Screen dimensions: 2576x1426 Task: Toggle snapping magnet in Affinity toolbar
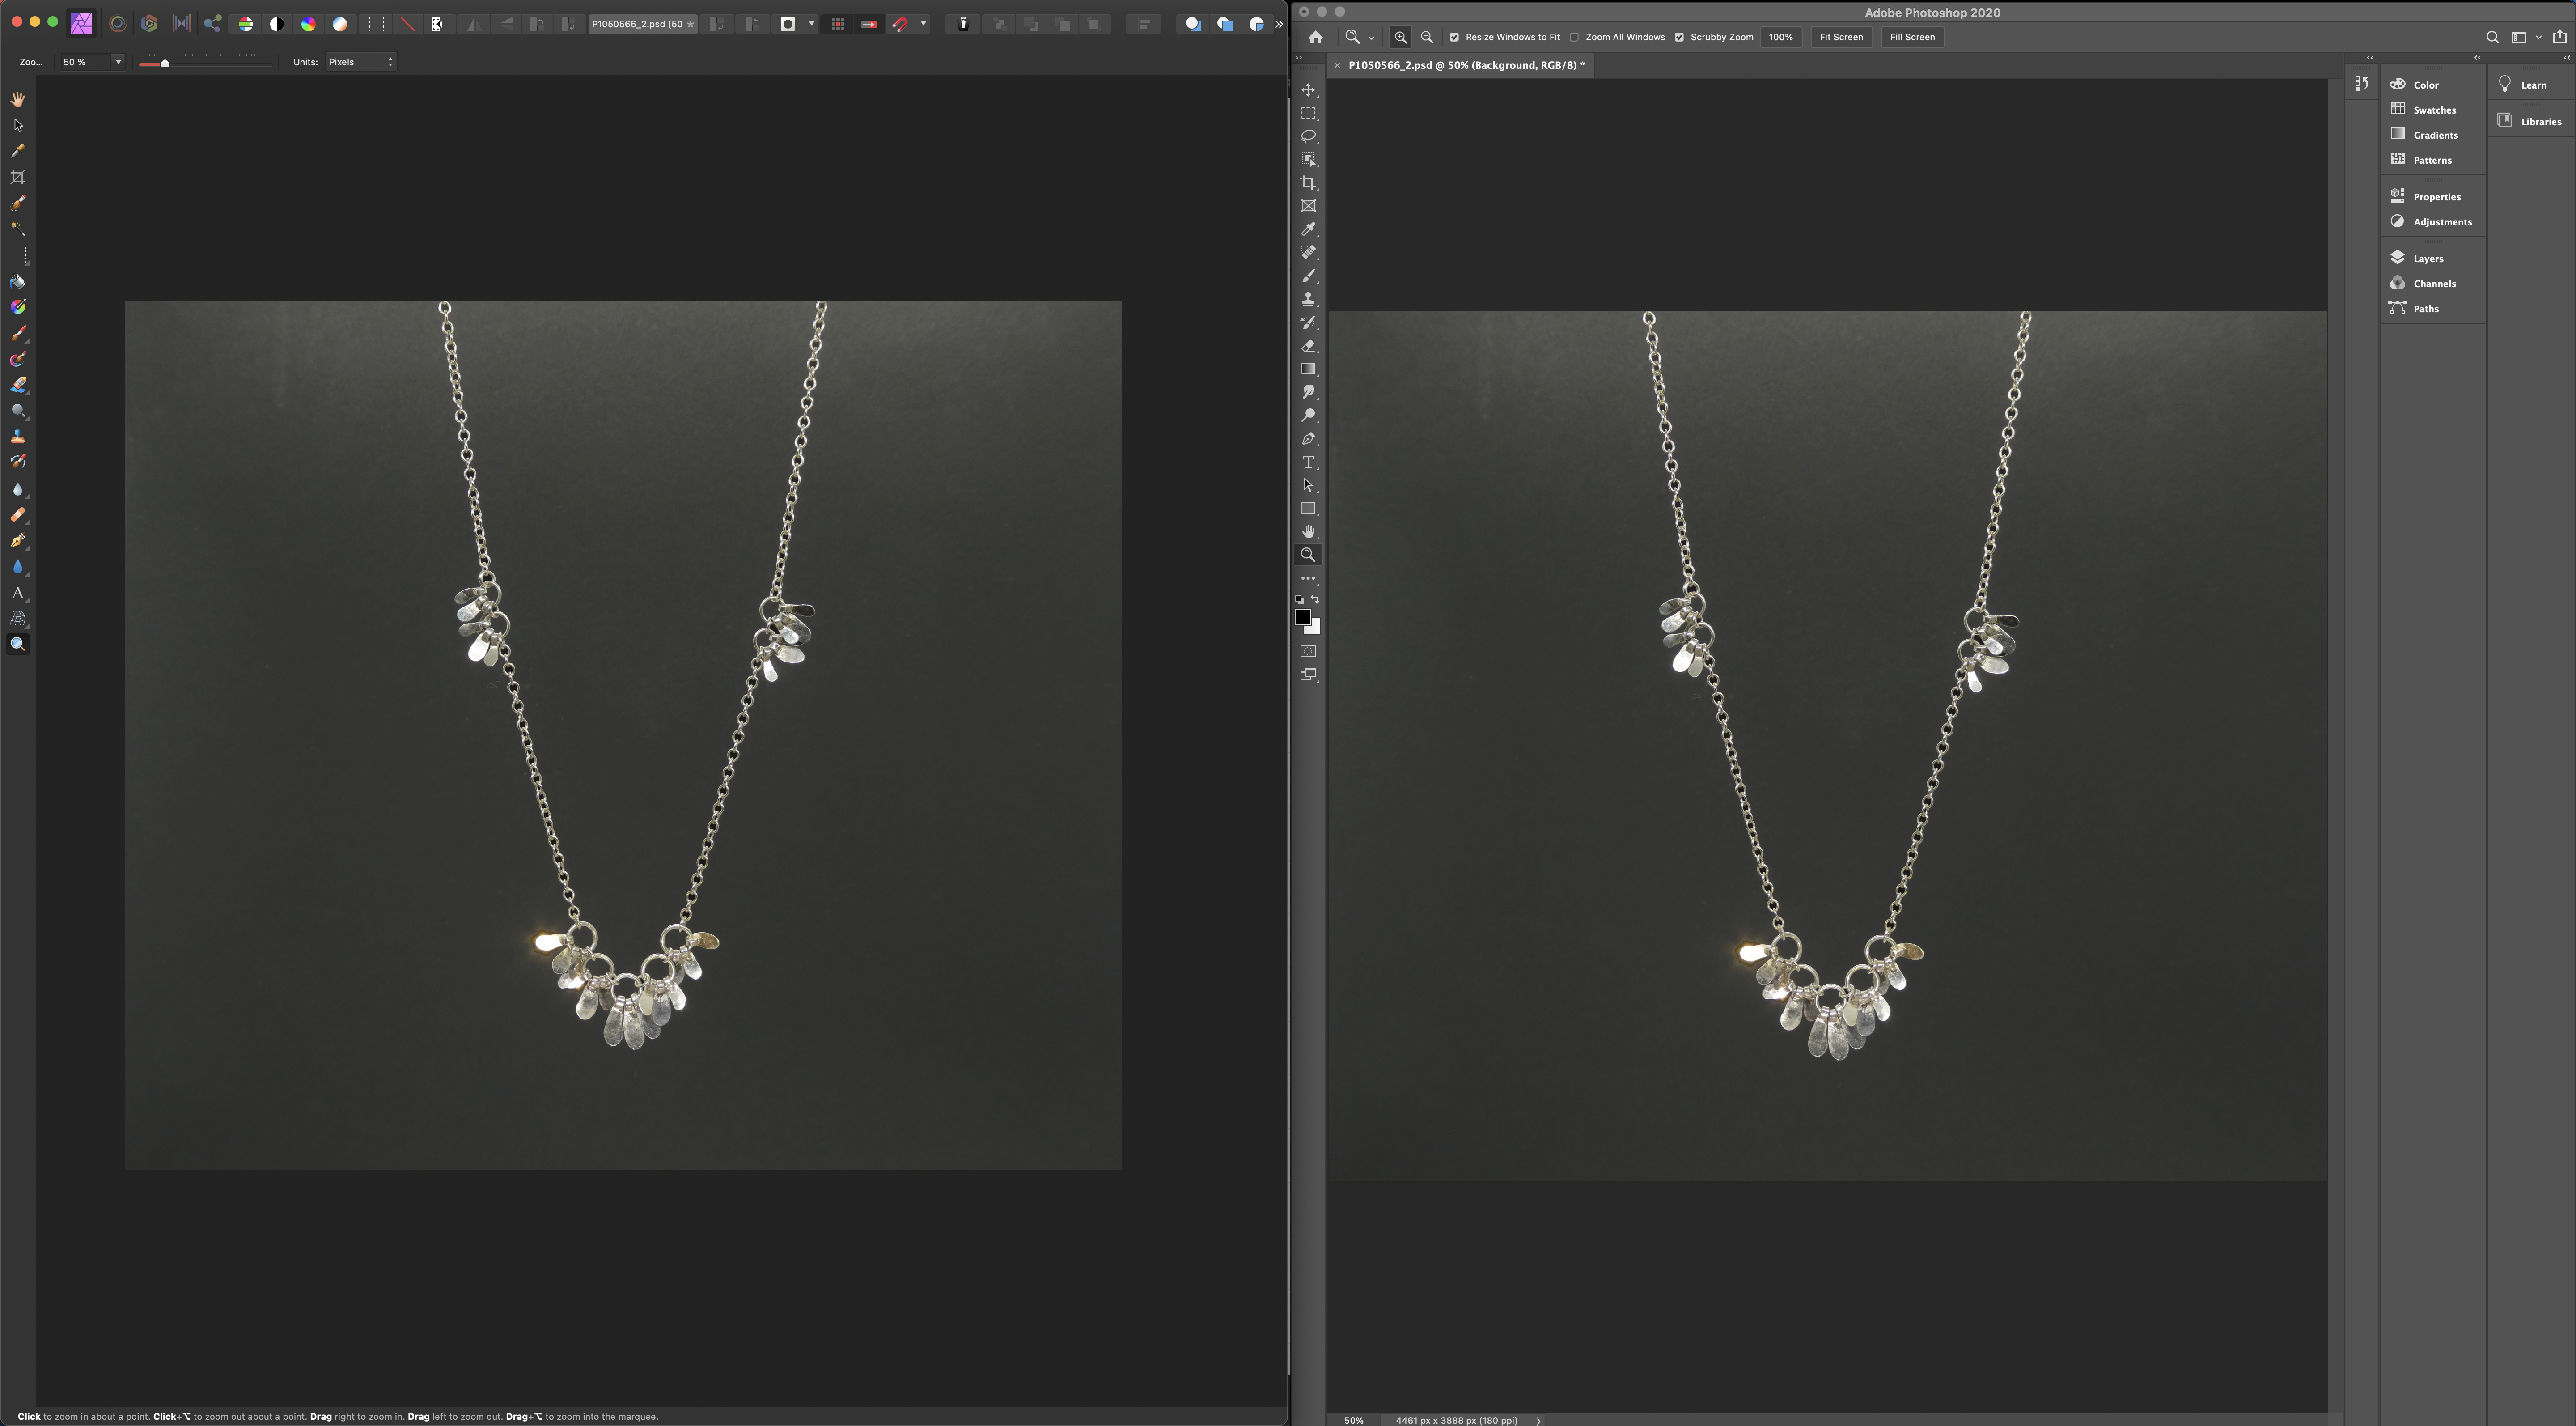(900, 24)
